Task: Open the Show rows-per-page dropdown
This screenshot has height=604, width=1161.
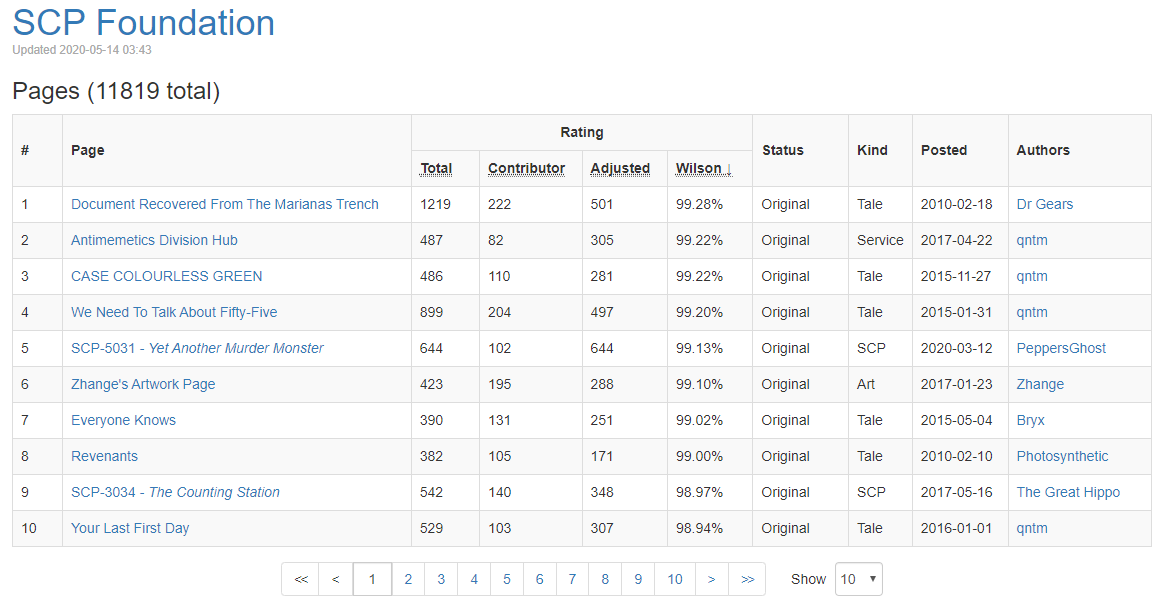Action: click(859, 579)
